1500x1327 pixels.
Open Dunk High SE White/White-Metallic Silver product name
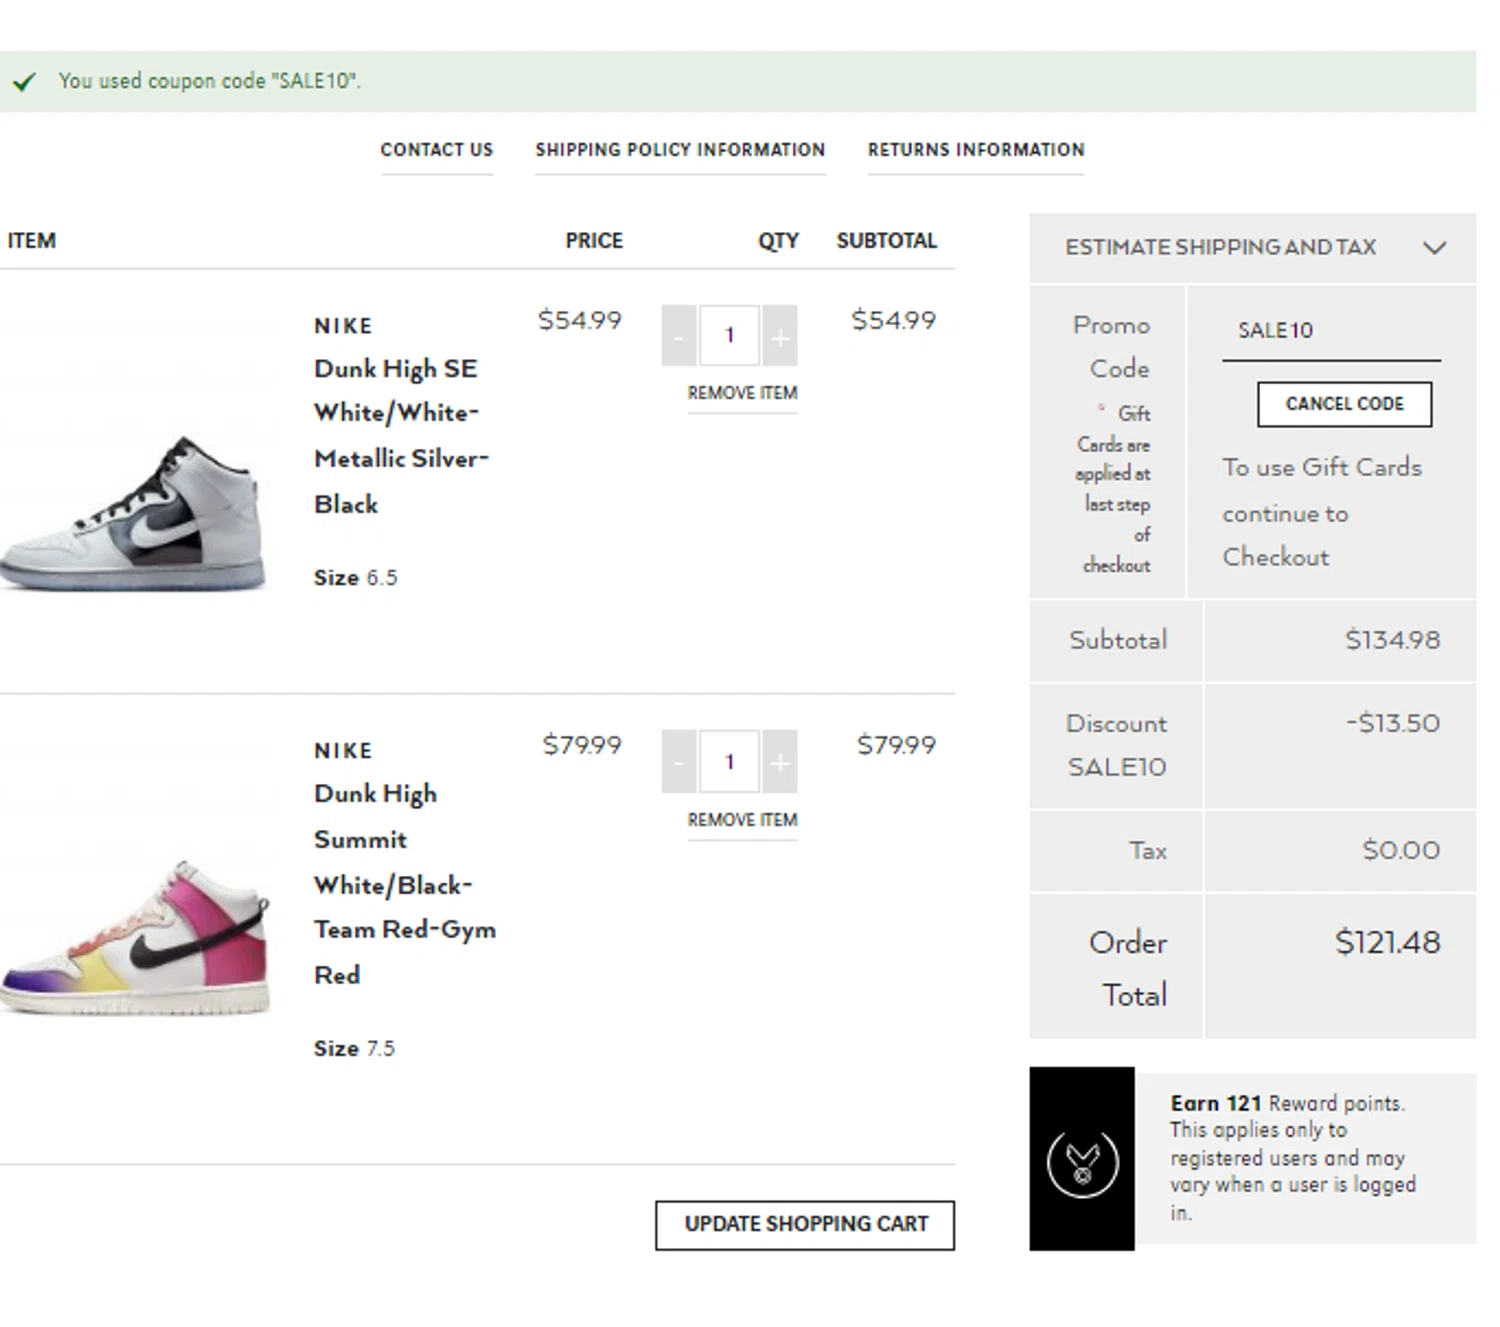[401, 436]
